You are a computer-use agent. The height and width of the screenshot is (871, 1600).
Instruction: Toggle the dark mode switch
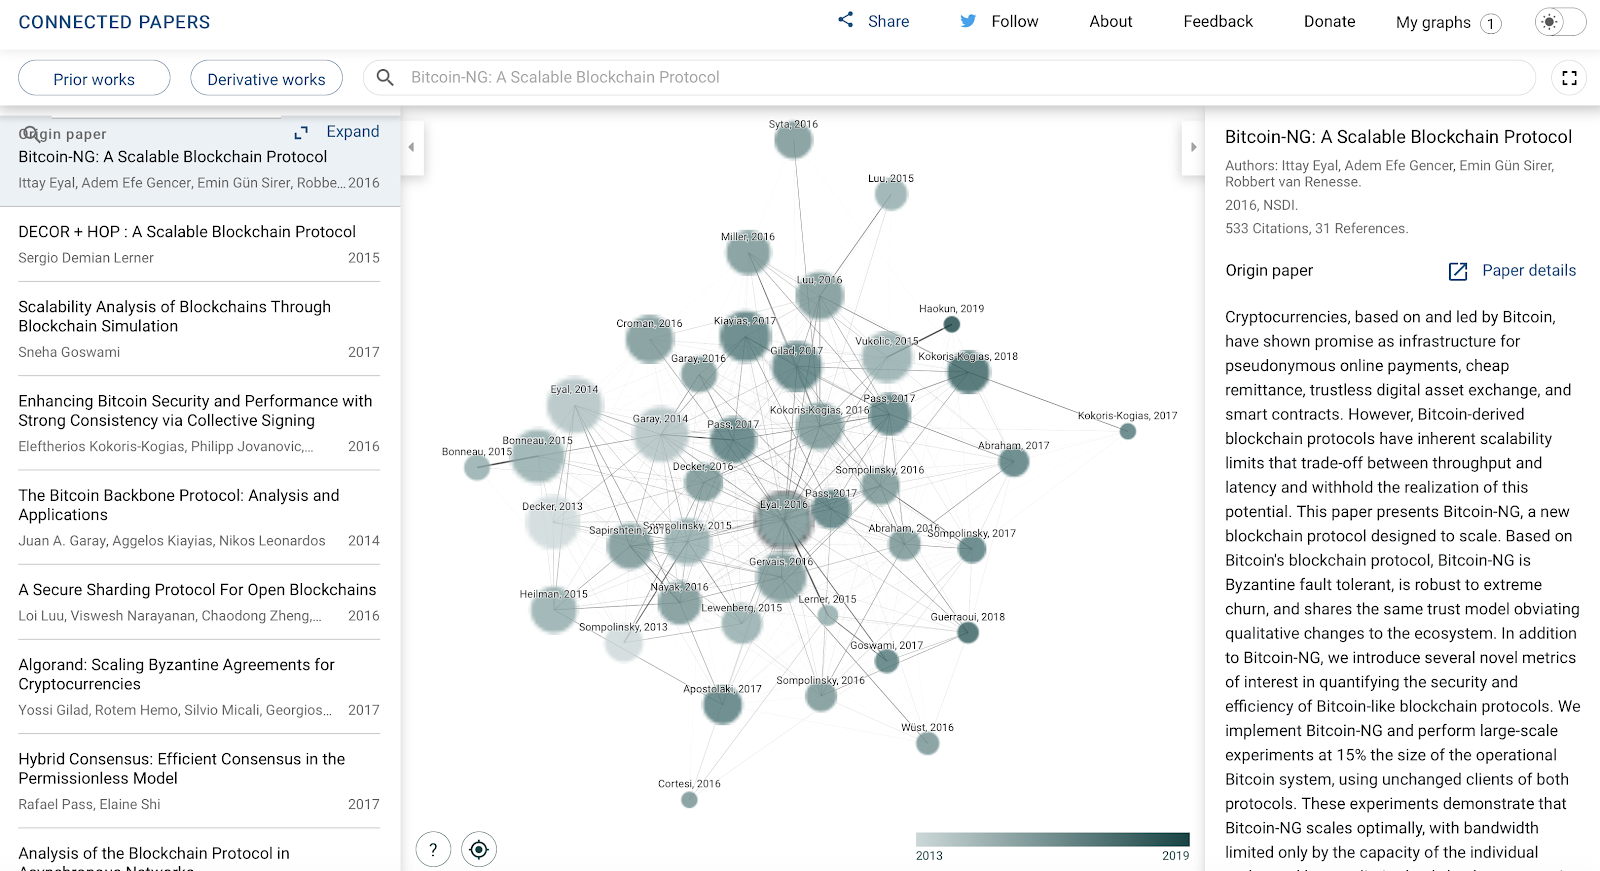pyautogui.click(x=1560, y=22)
